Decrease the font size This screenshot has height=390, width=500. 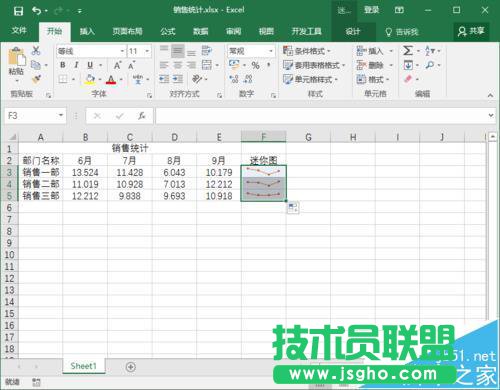132,65
